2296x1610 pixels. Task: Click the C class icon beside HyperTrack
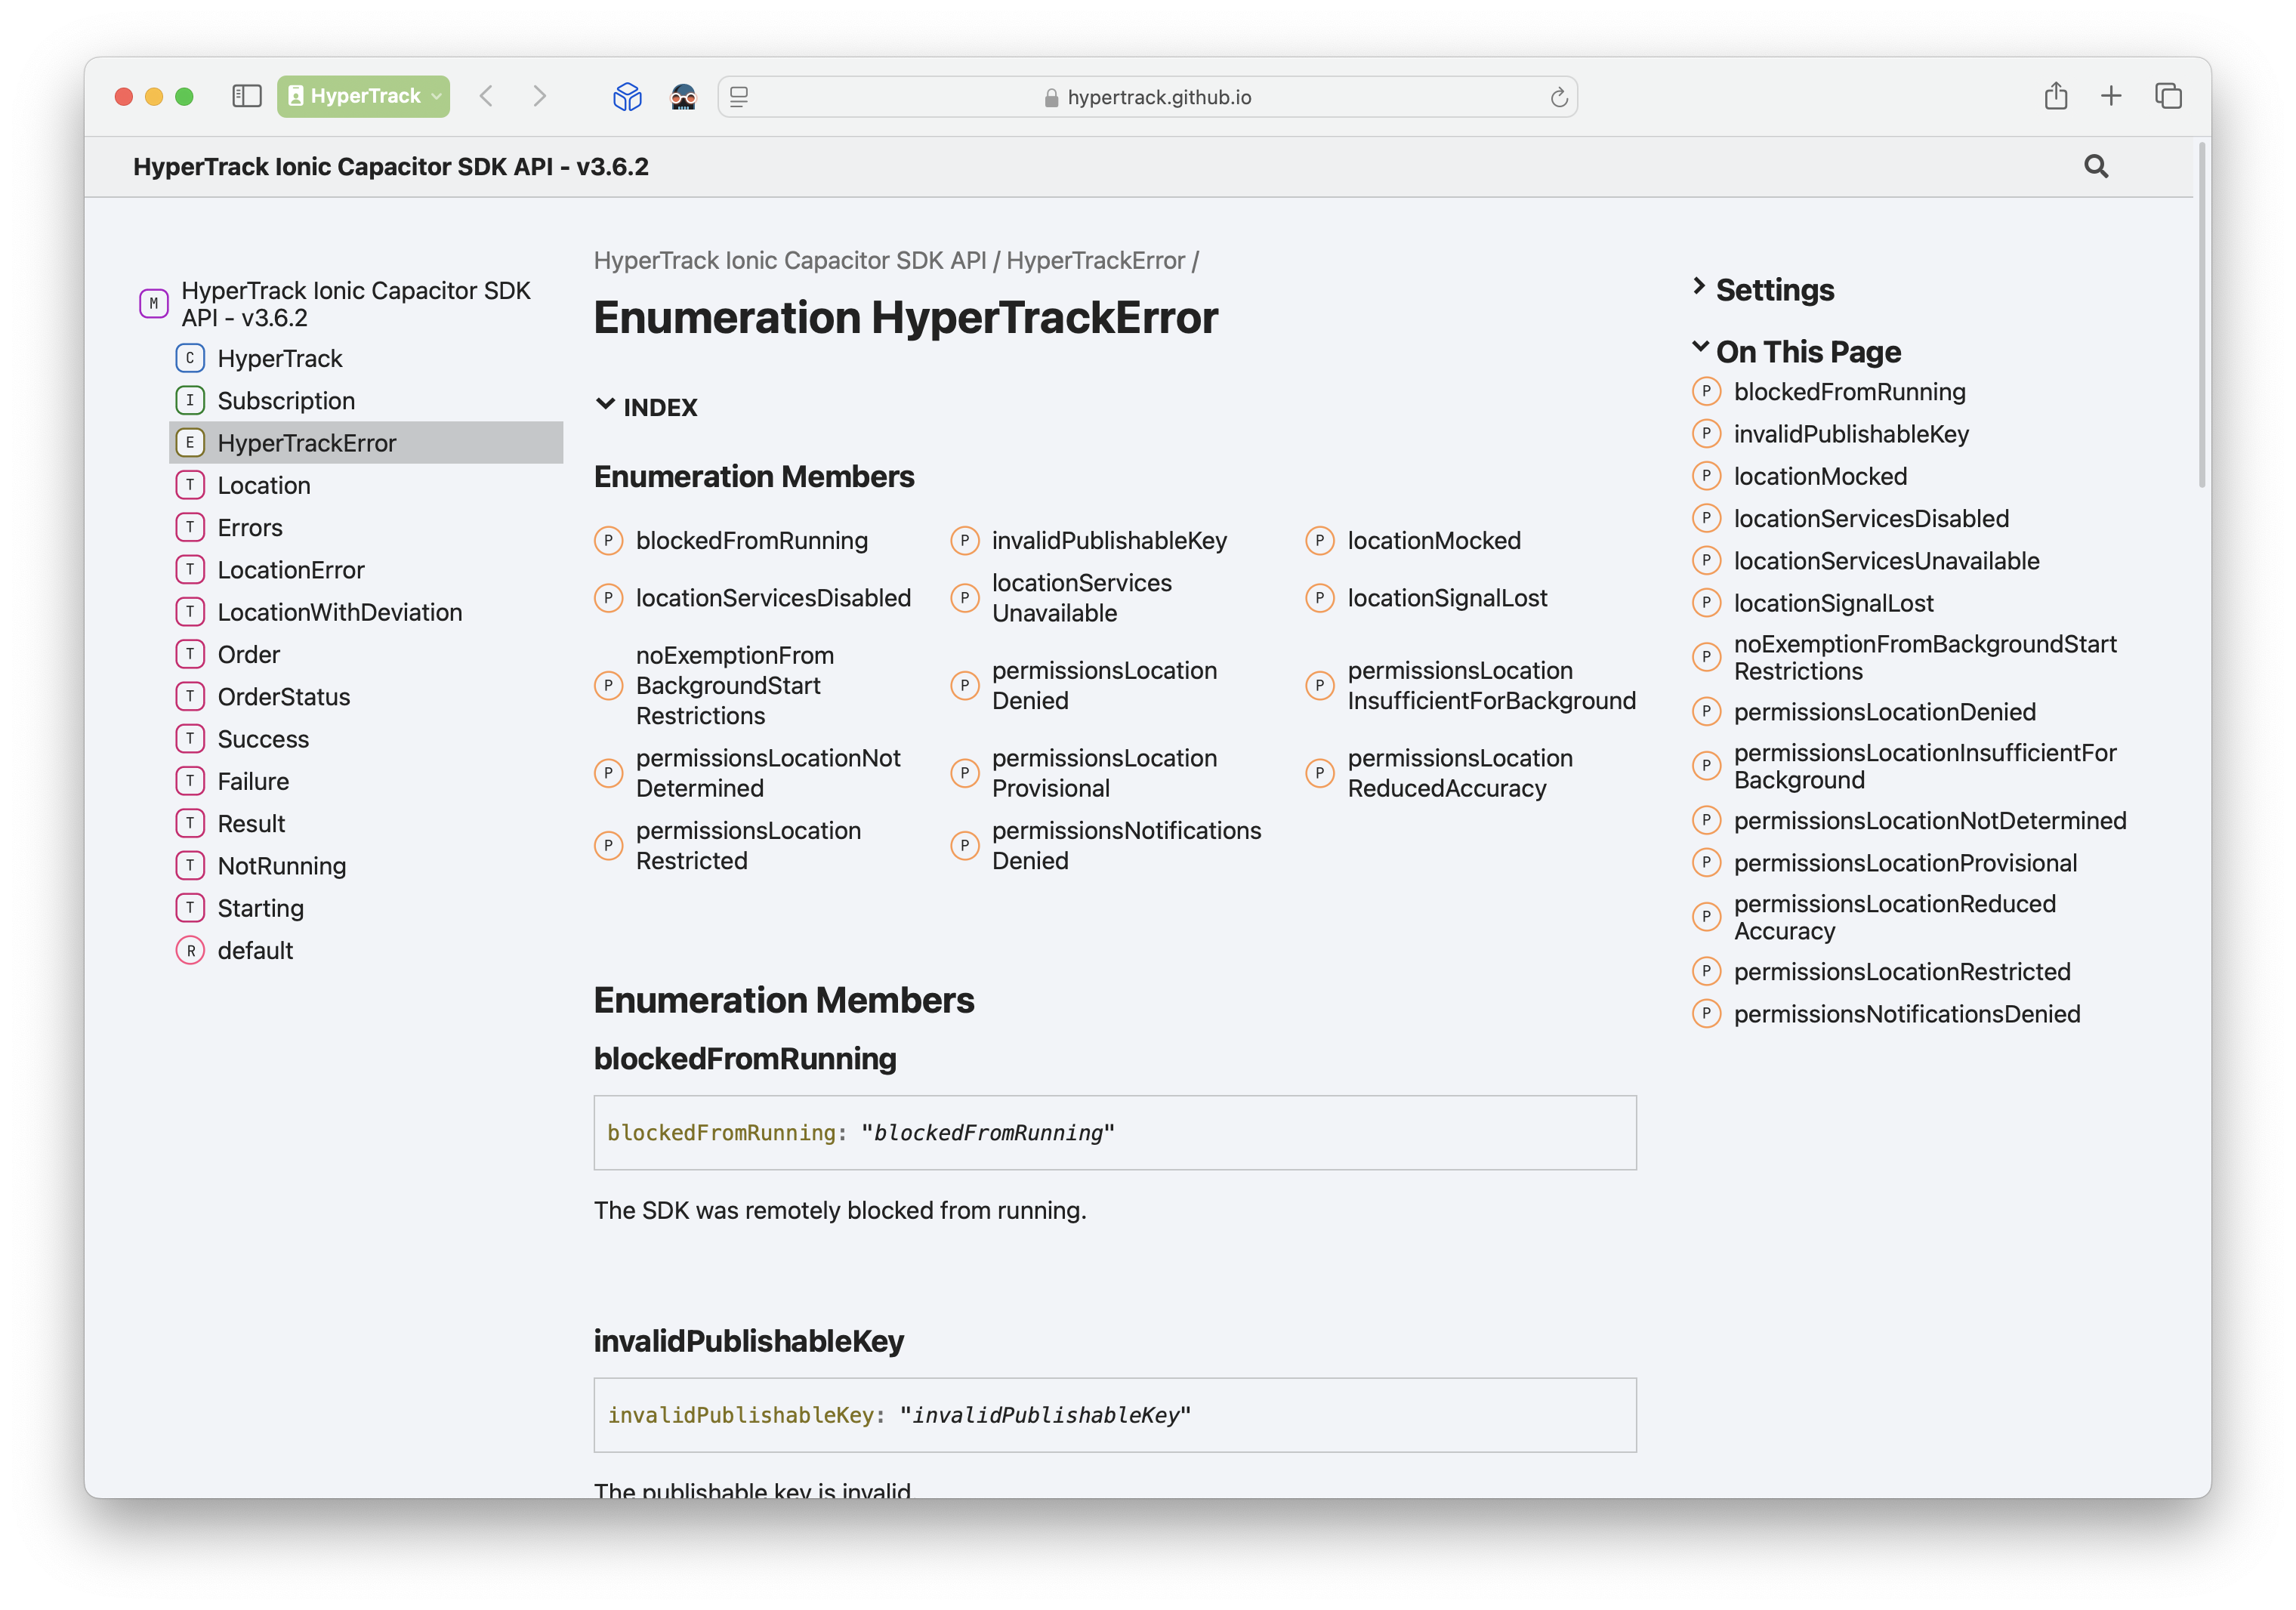pos(190,358)
